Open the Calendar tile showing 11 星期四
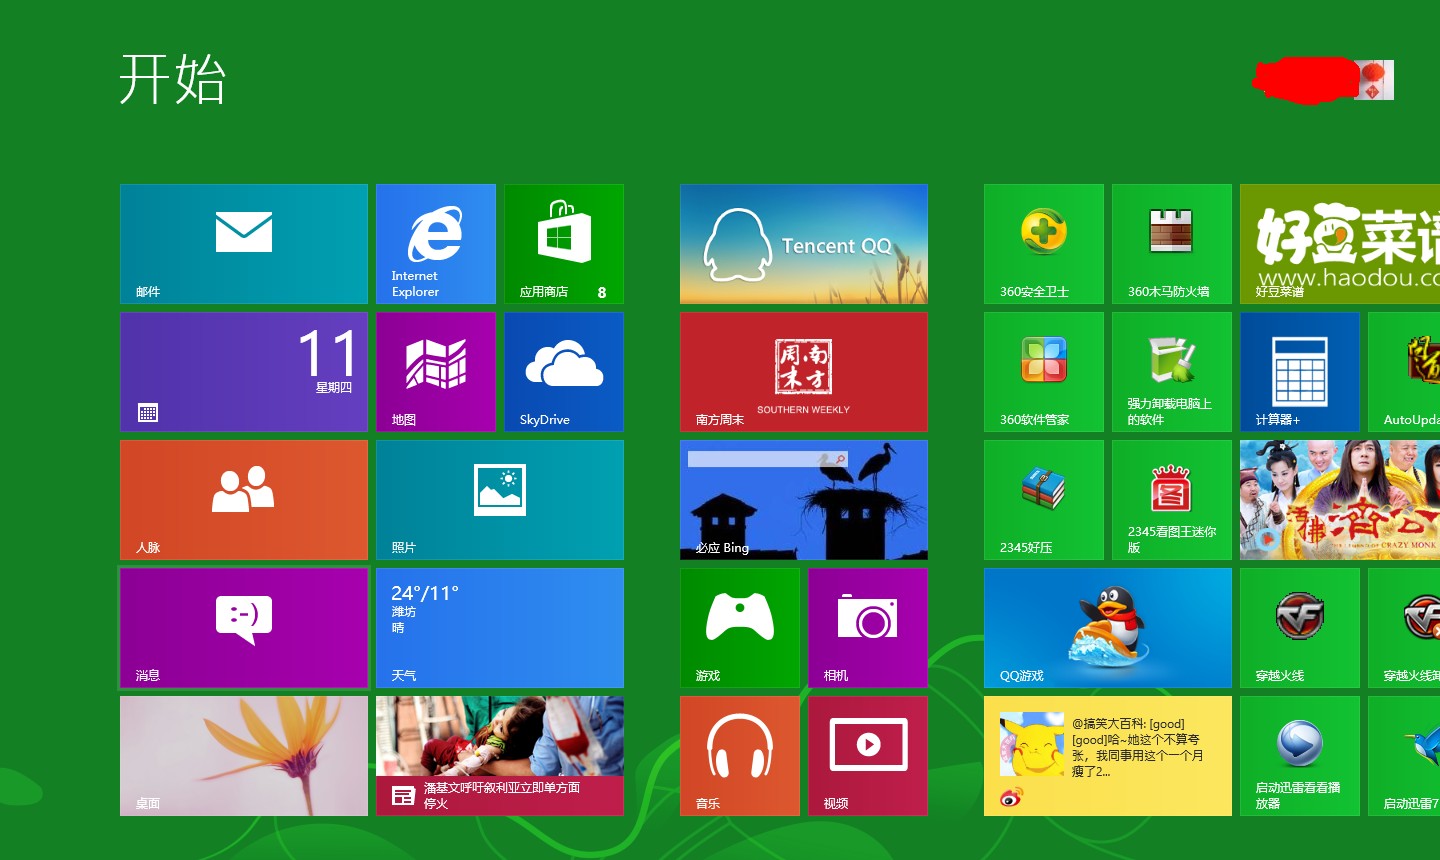 click(244, 372)
